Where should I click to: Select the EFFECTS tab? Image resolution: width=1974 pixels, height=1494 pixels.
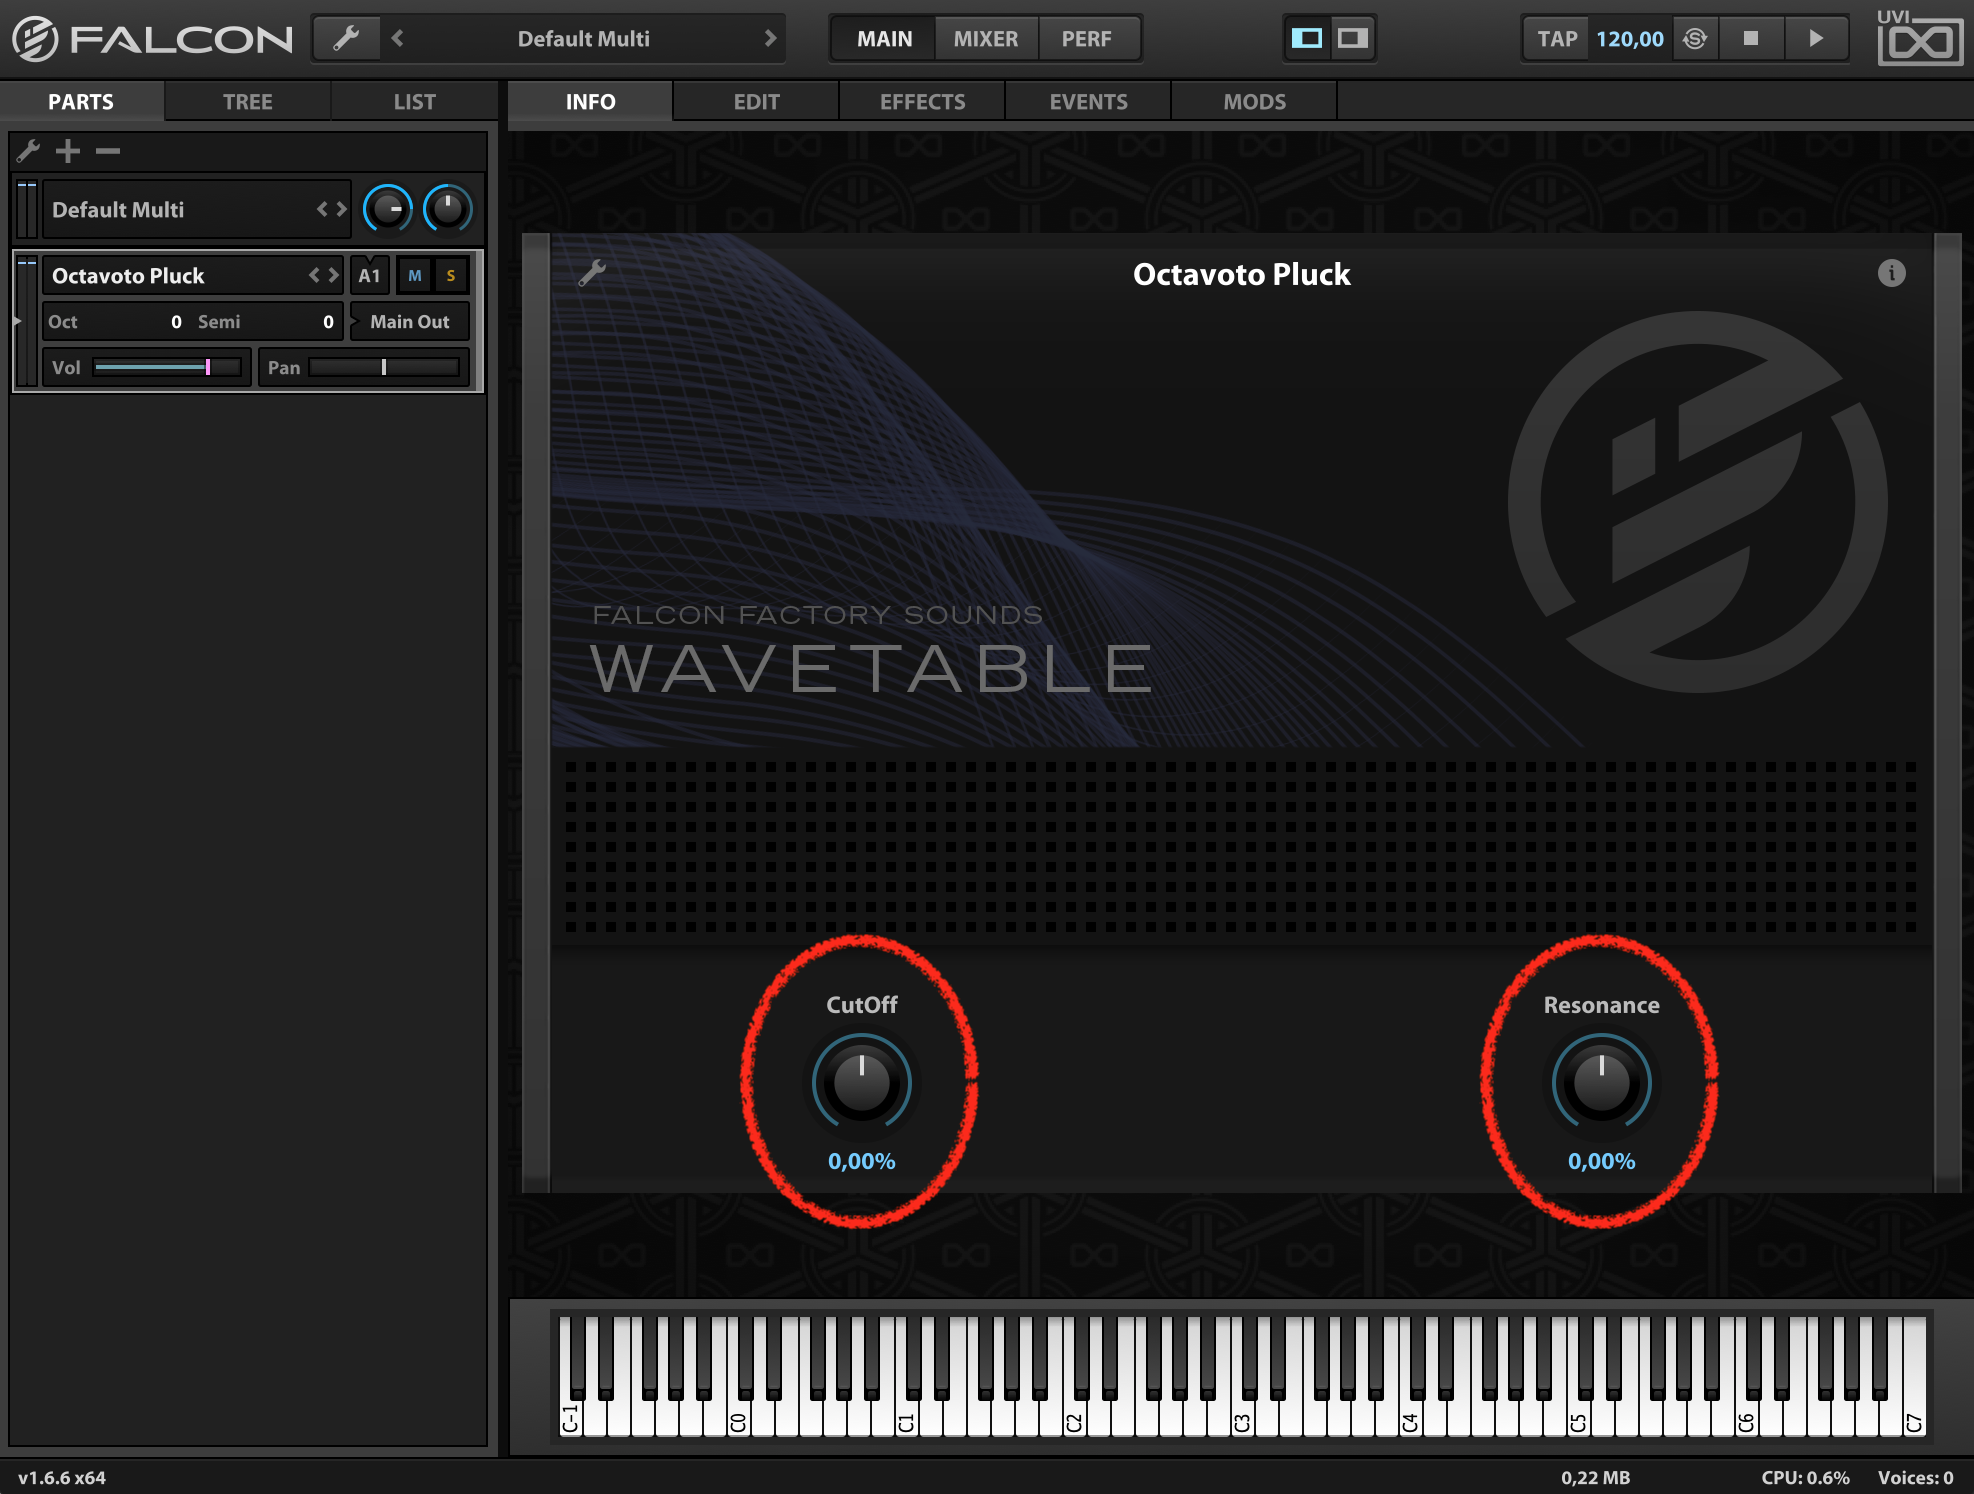pos(922,102)
